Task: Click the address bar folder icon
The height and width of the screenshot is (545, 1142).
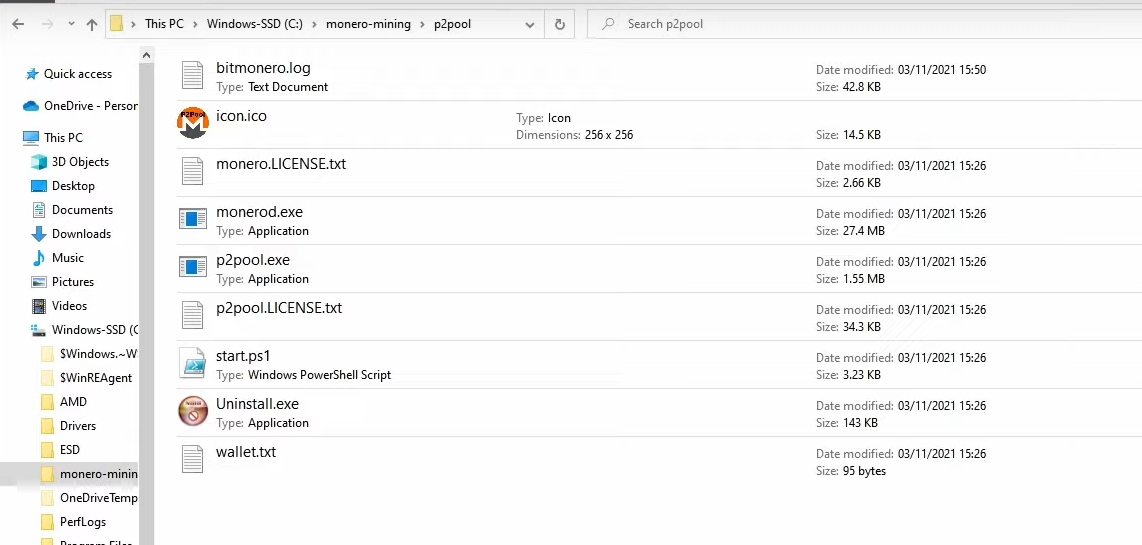Action: click(117, 24)
